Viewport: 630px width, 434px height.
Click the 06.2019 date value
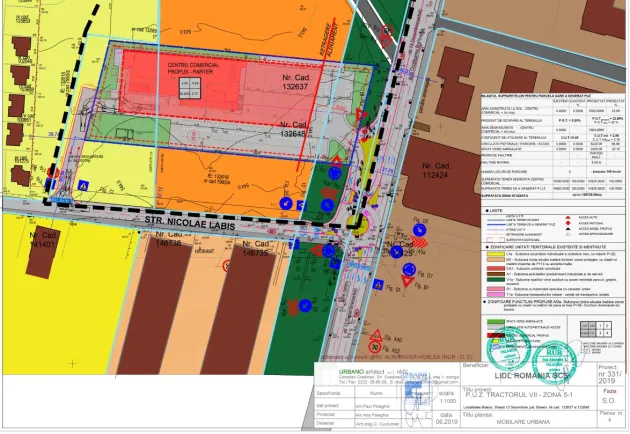(x=446, y=422)
